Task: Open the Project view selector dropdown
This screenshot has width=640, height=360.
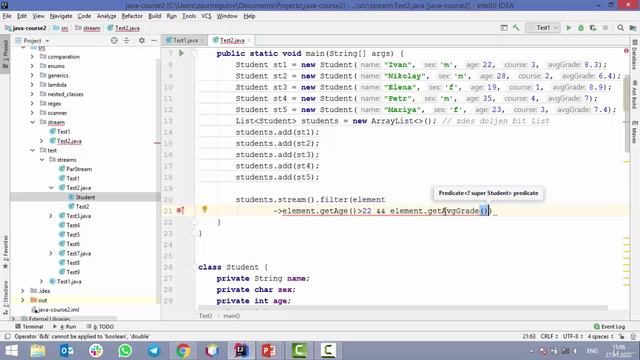Action: pos(32,40)
